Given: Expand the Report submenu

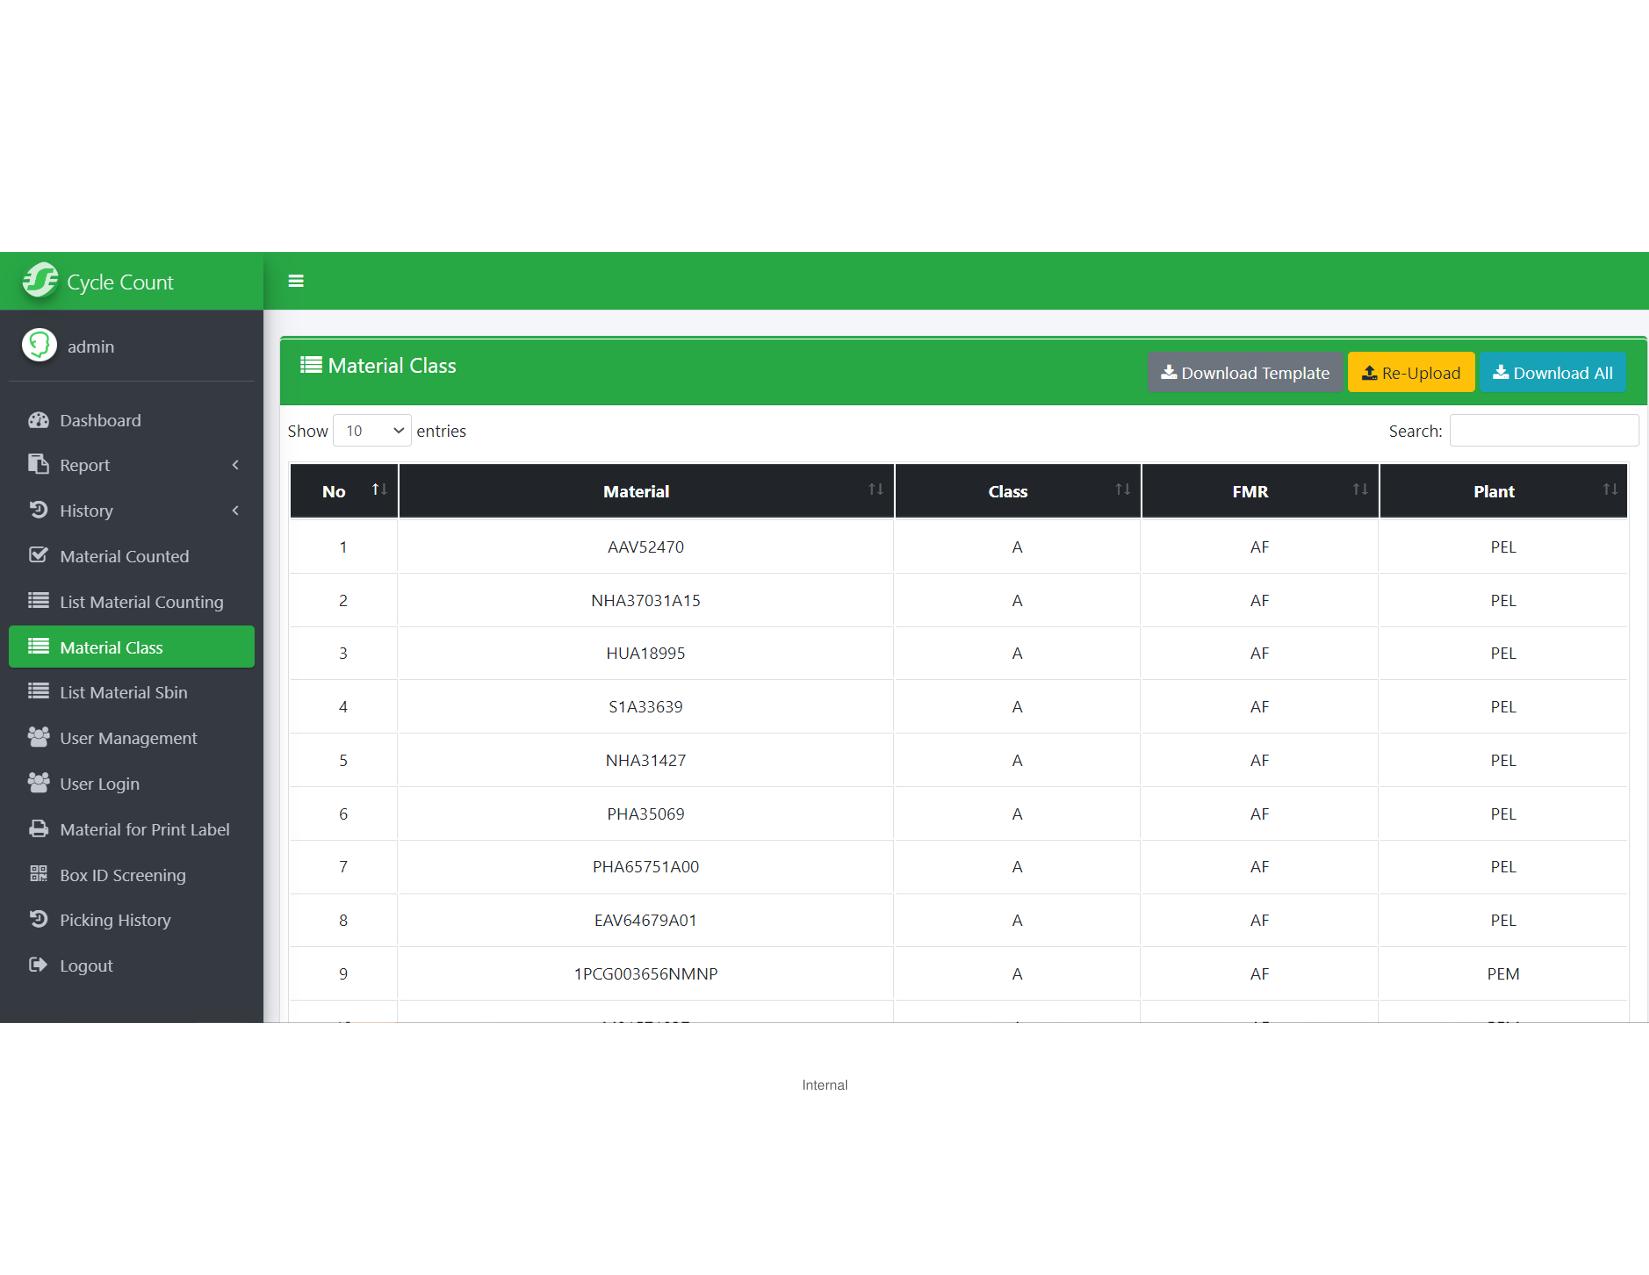Looking at the screenshot, I should tap(235, 465).
